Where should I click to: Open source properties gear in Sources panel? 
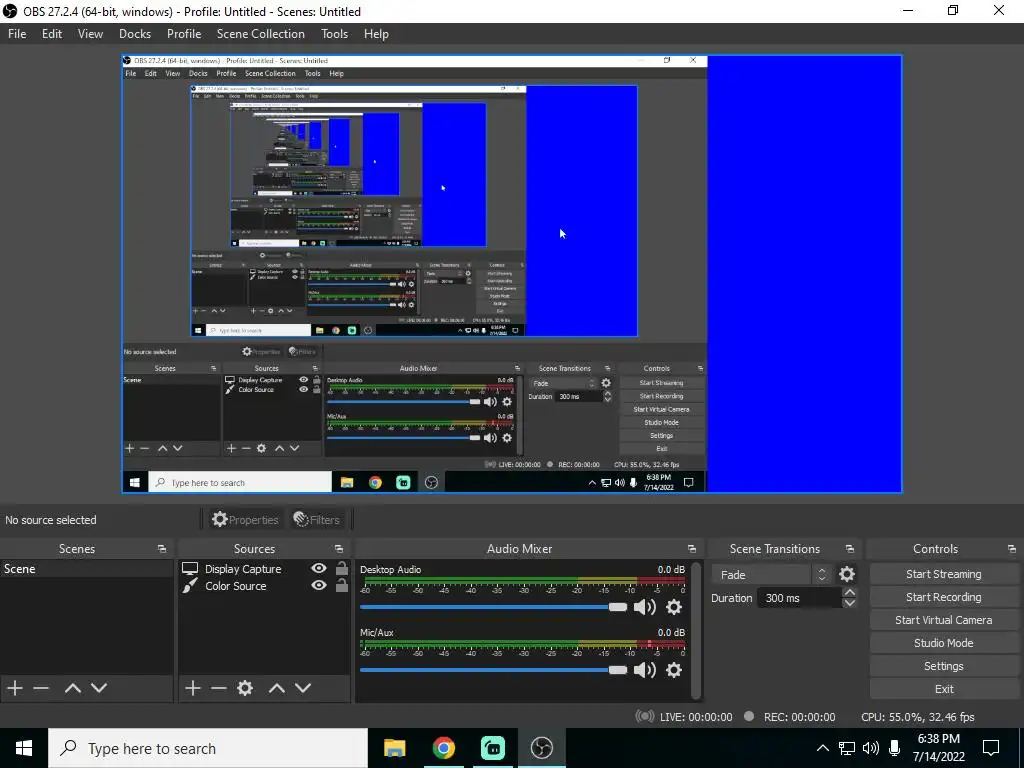(245, 688)
